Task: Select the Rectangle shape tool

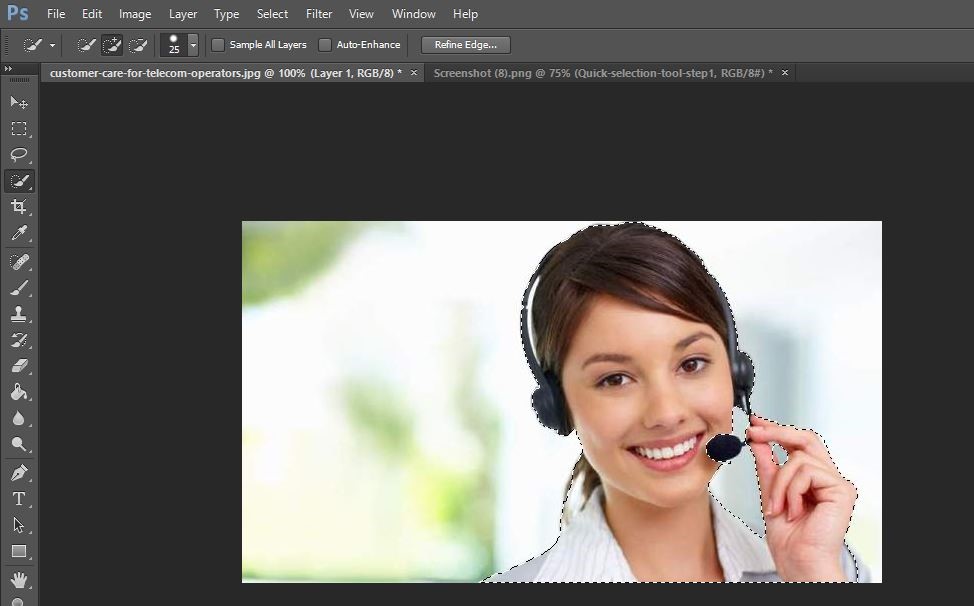Action: click(x=19, y=551)
